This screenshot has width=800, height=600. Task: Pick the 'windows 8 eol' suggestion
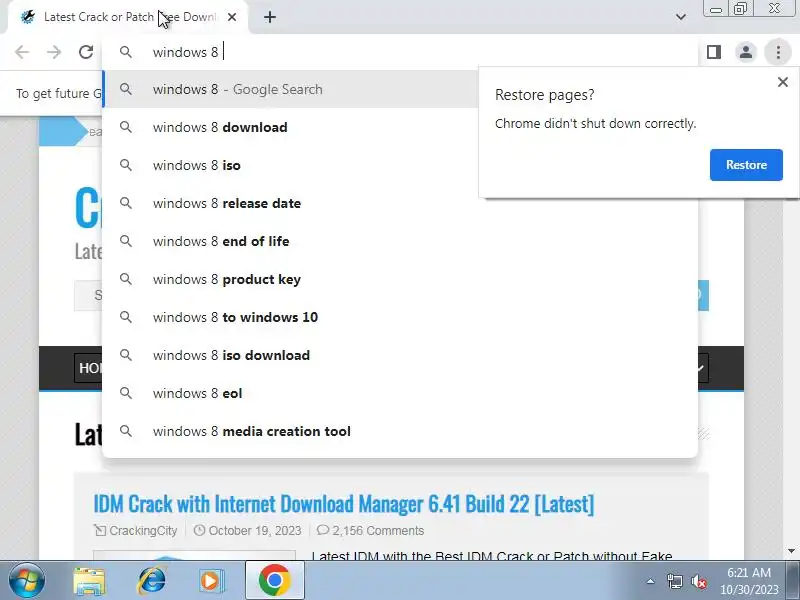(400, 393)
